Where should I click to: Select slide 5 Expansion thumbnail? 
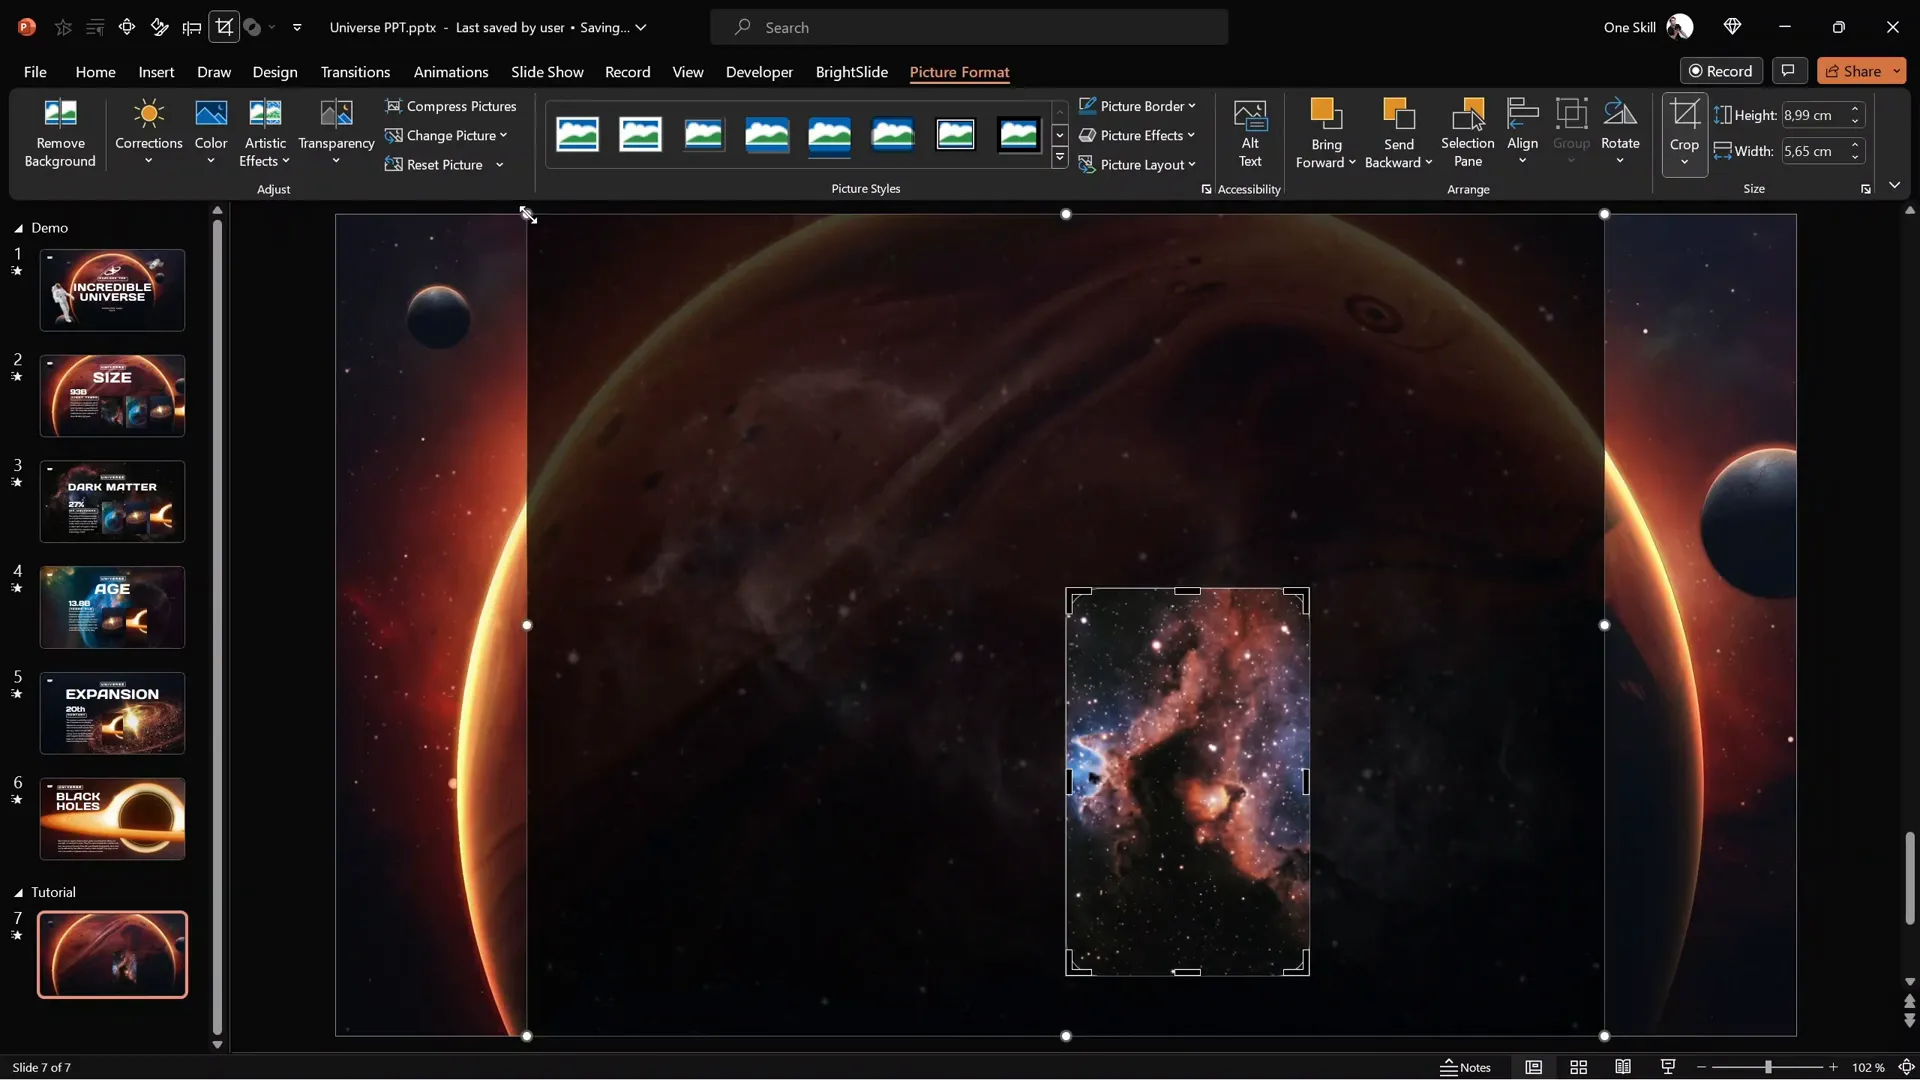click(x=112, y=713)
